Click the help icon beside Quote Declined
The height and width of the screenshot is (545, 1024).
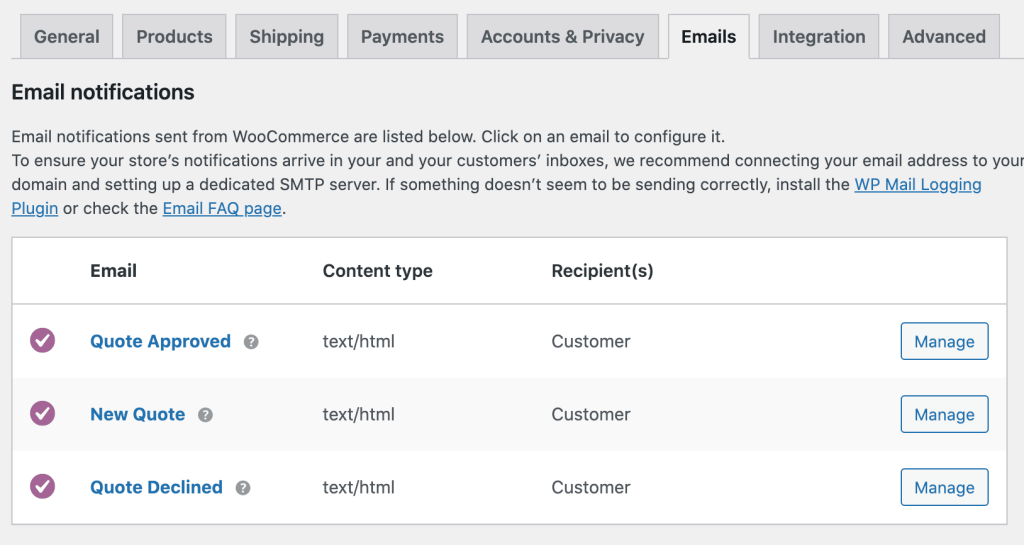243,488
